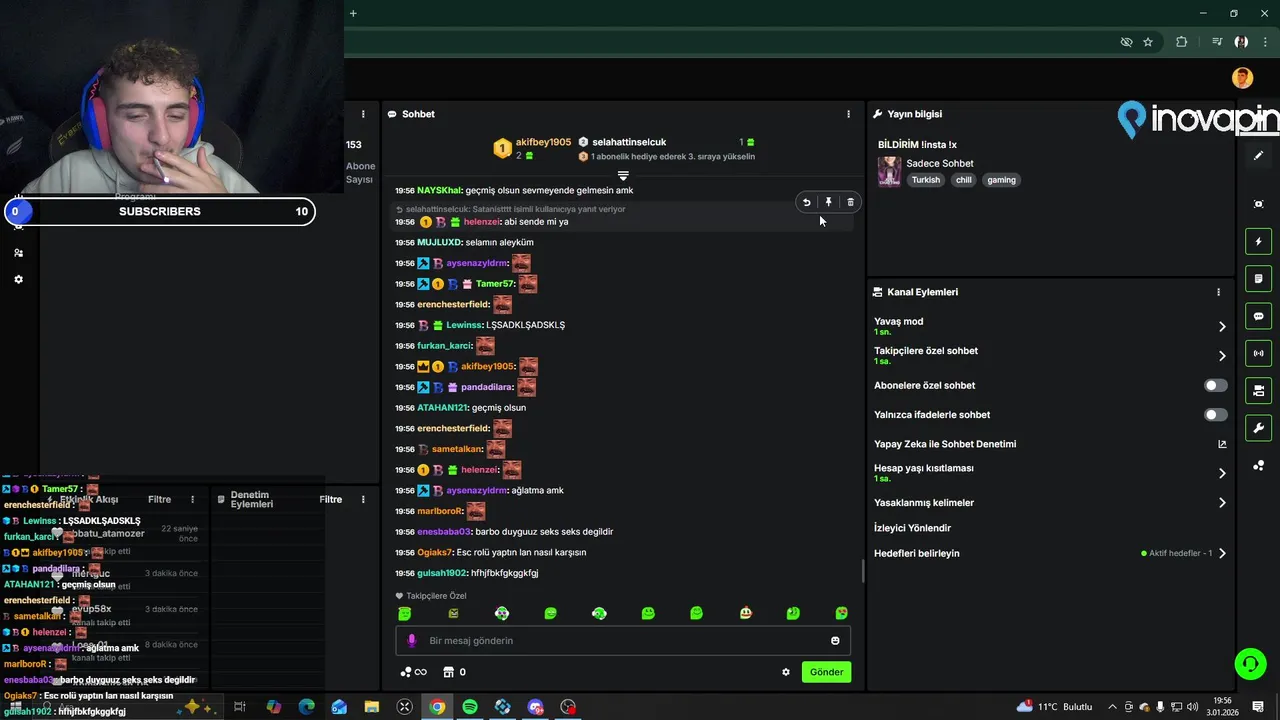Open chat settings gear near Gönder

(786, 672)
